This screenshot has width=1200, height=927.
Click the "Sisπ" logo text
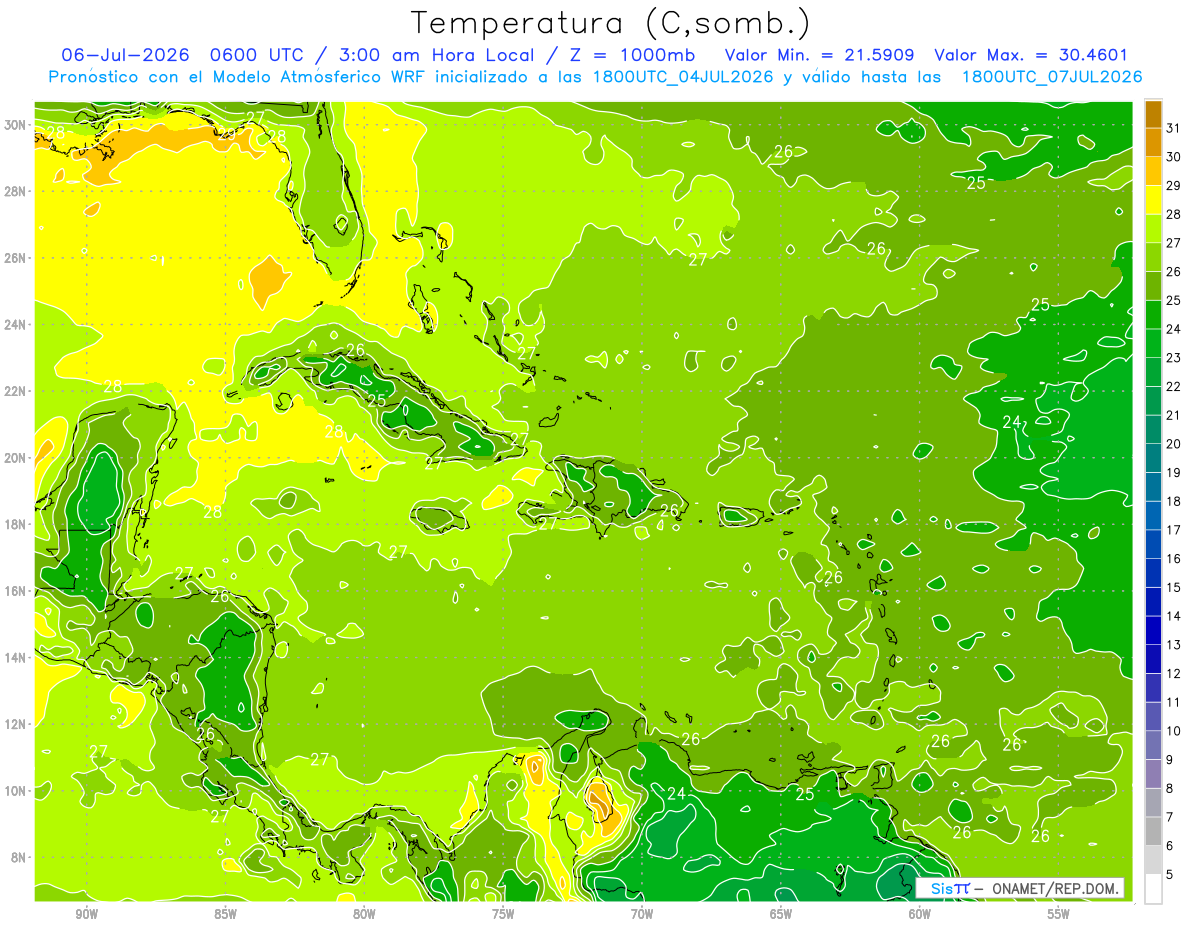(x=950, y=888)
